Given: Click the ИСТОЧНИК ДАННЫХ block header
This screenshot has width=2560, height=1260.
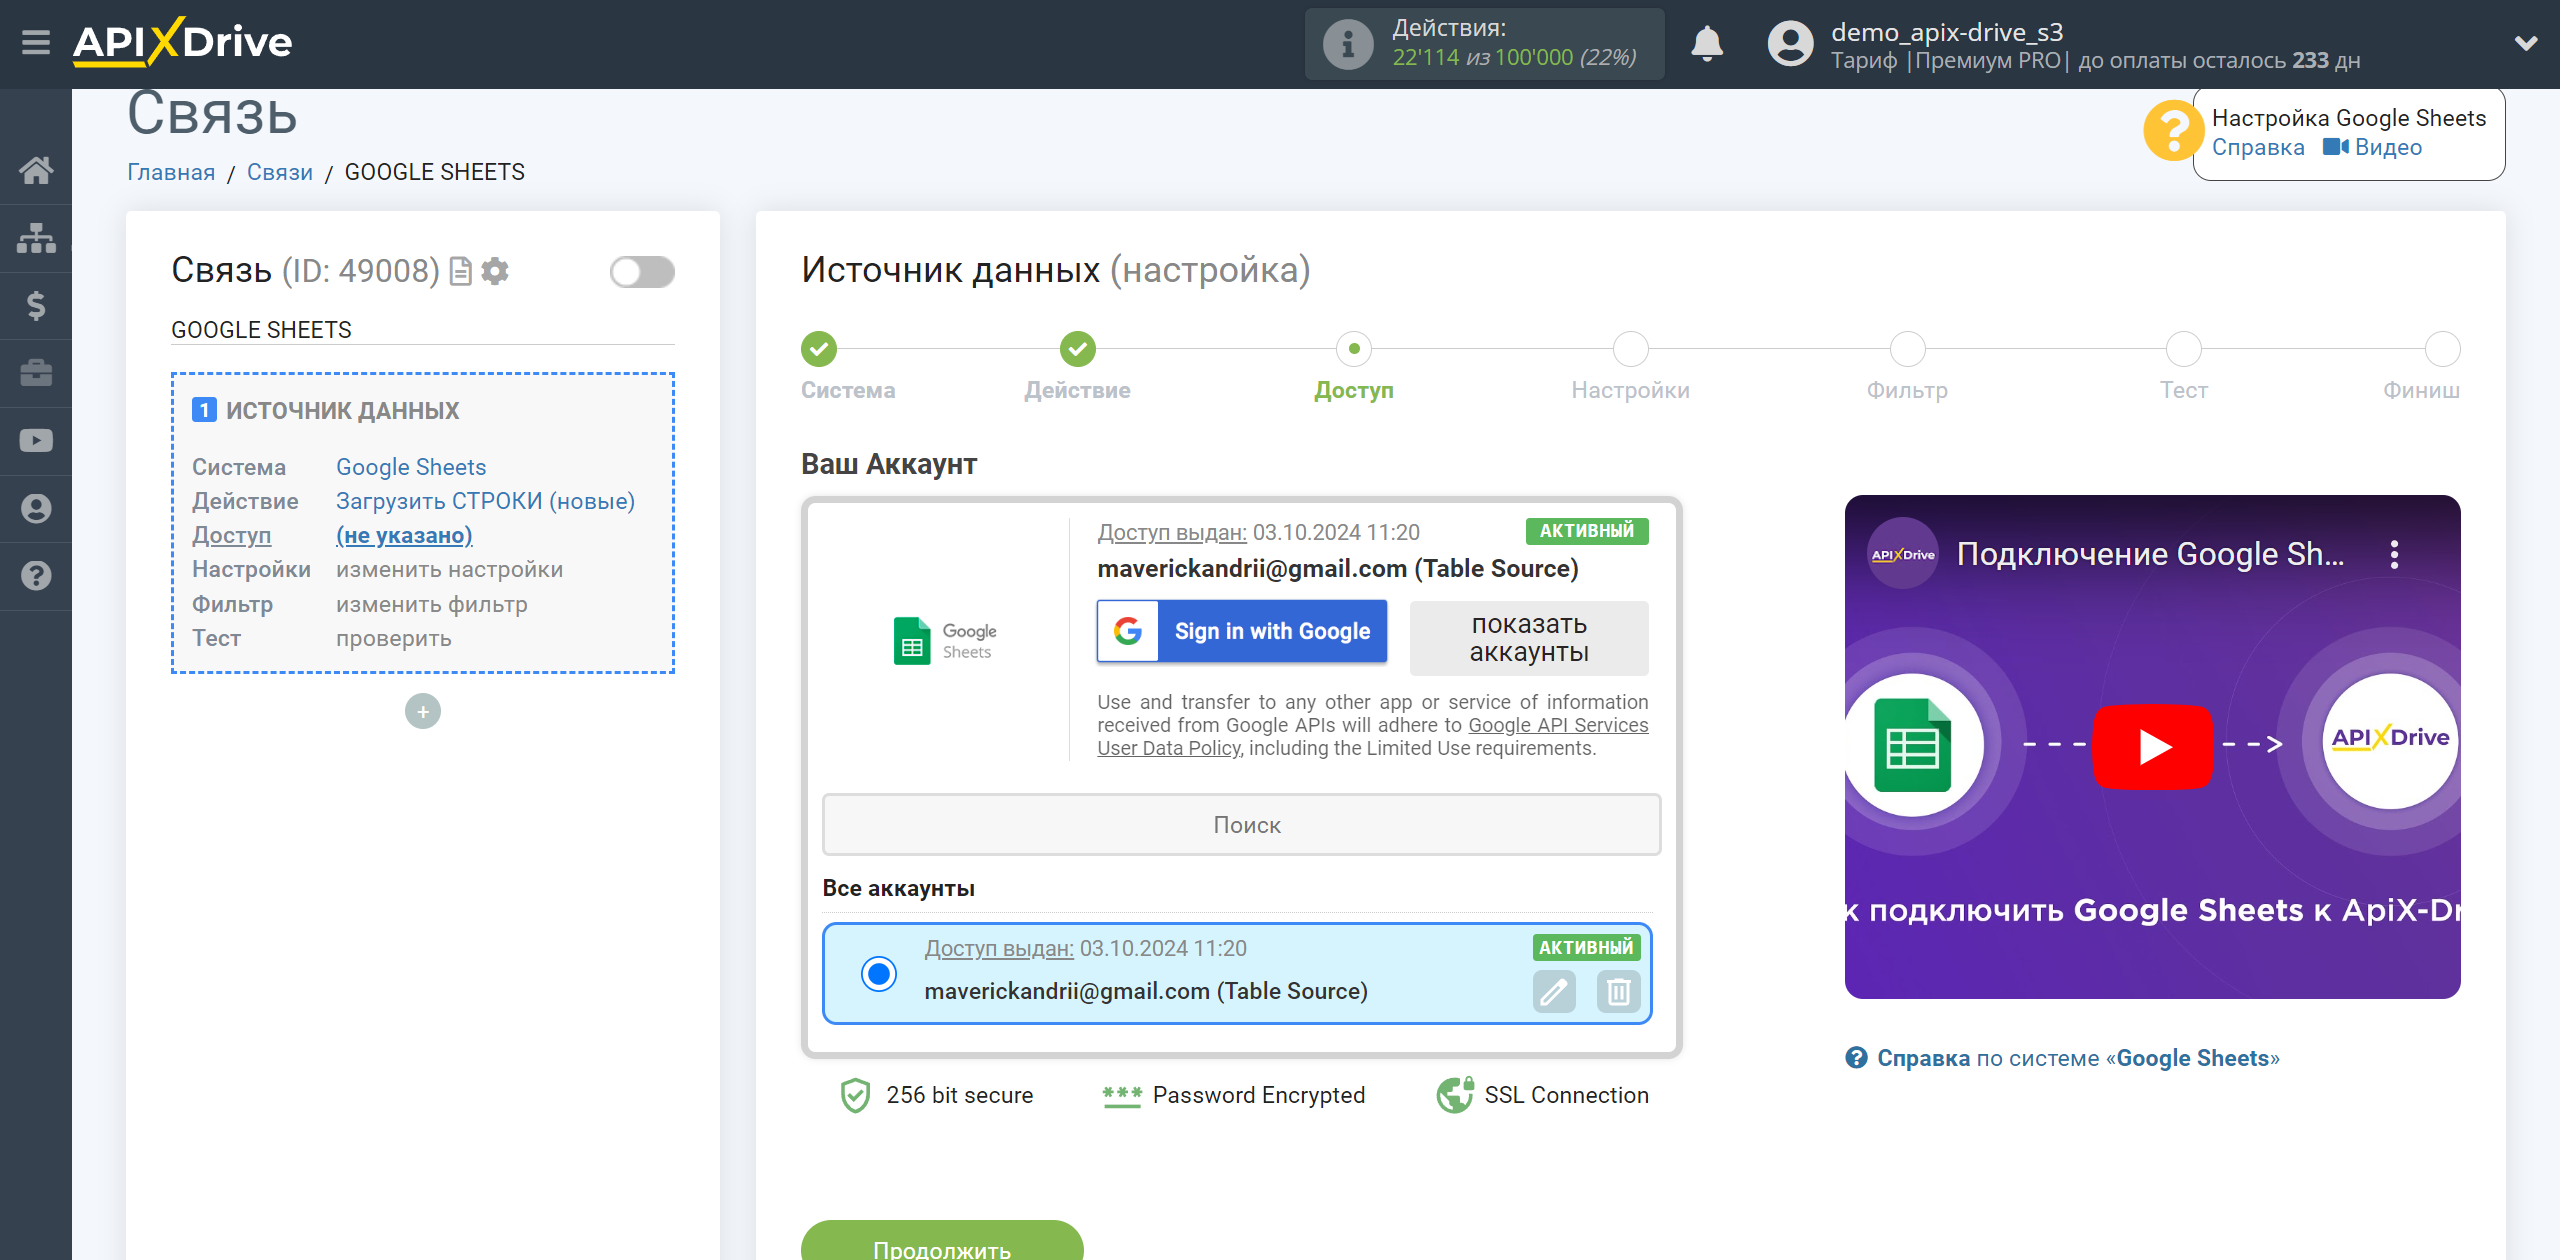Looking at the screenshot, I should click(326, 410).
